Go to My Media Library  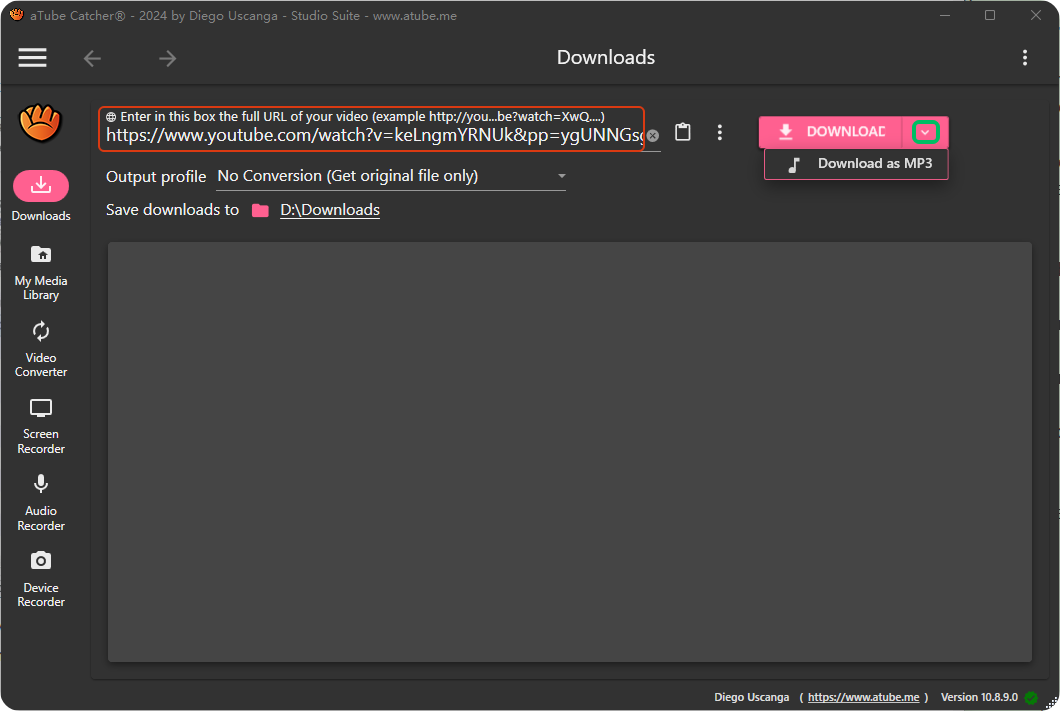[41, 272]
